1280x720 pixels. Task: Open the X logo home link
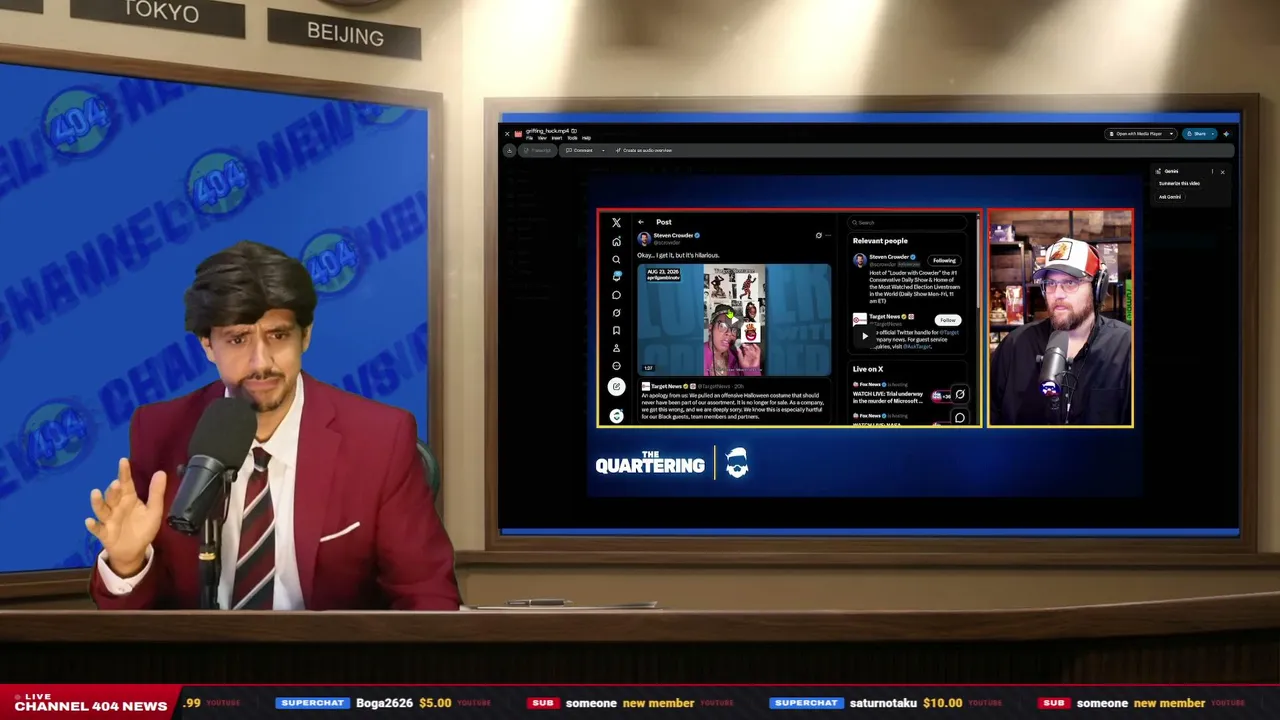(616, 222)
